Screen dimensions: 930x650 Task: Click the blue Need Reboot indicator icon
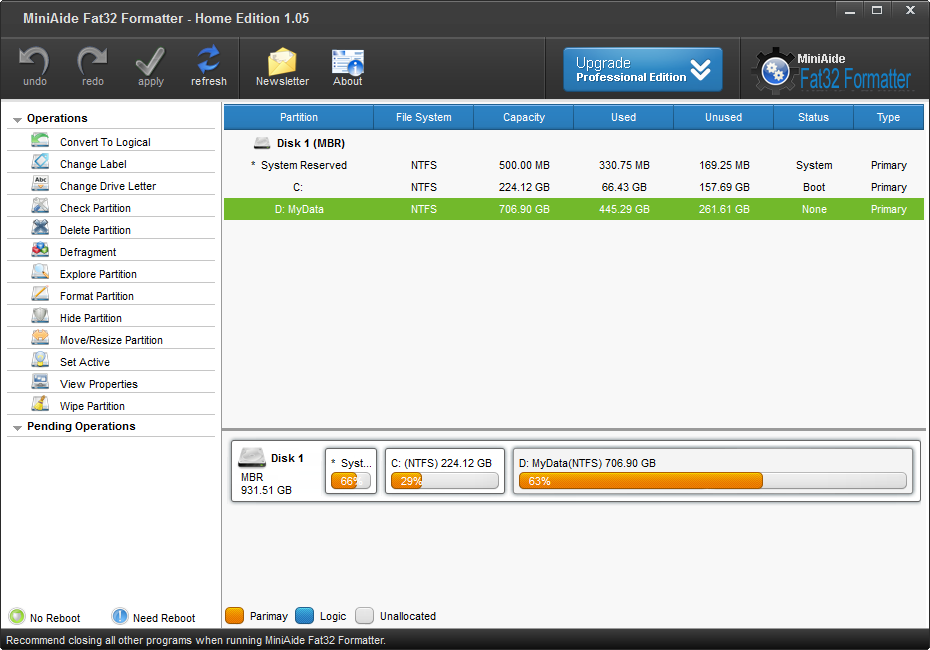click(x=120, y=617)
